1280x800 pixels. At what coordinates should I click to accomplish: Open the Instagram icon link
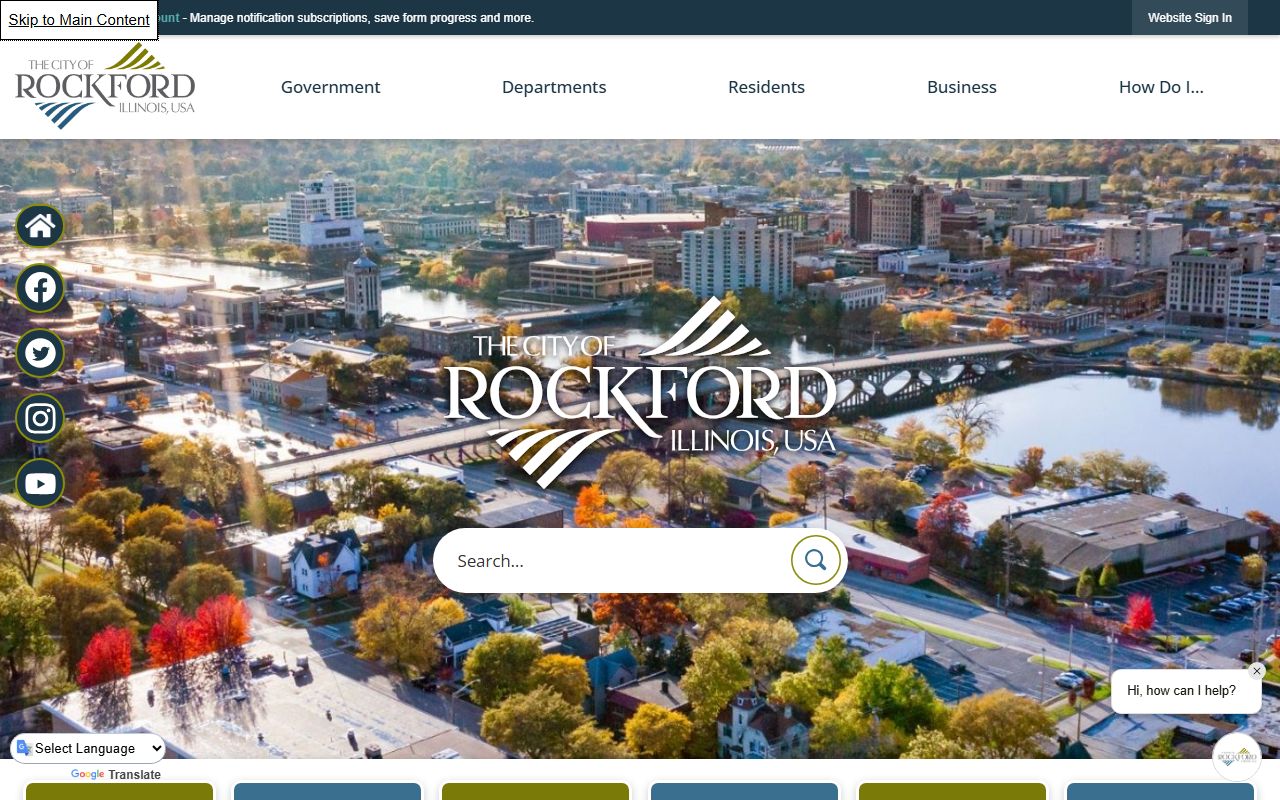click(x=40, y=418)
